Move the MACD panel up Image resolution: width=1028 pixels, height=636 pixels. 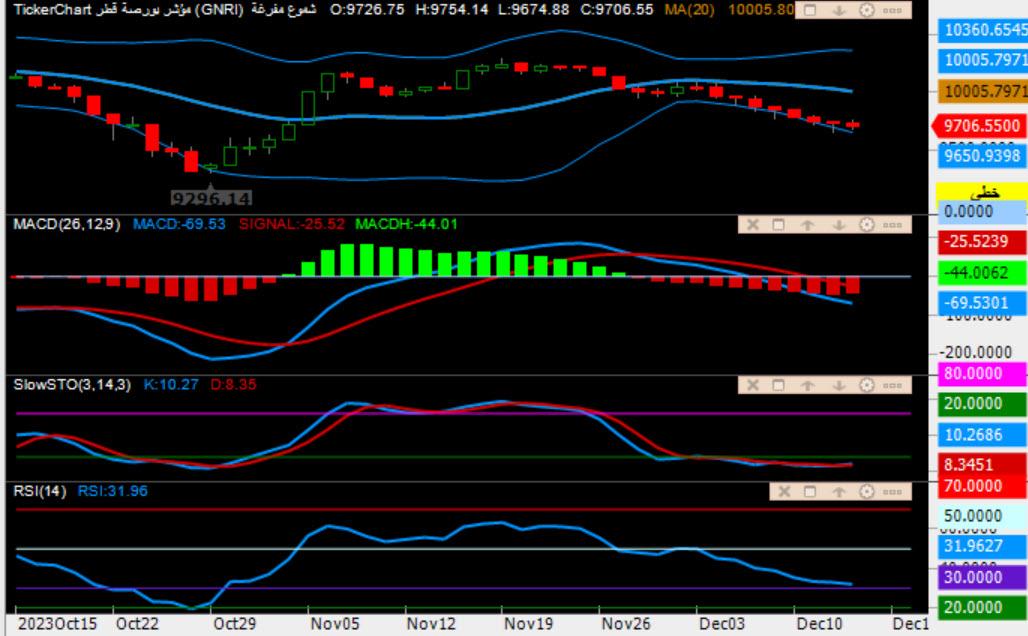[x=807, y=225]
